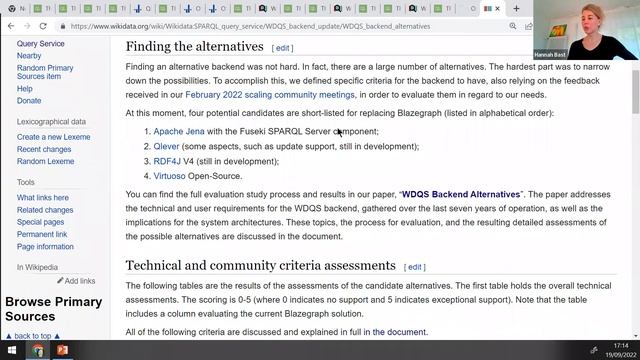Open Chrome from the taskbar
The width and height of the screenshot is (640, 360).
click(x=38, y=350)
